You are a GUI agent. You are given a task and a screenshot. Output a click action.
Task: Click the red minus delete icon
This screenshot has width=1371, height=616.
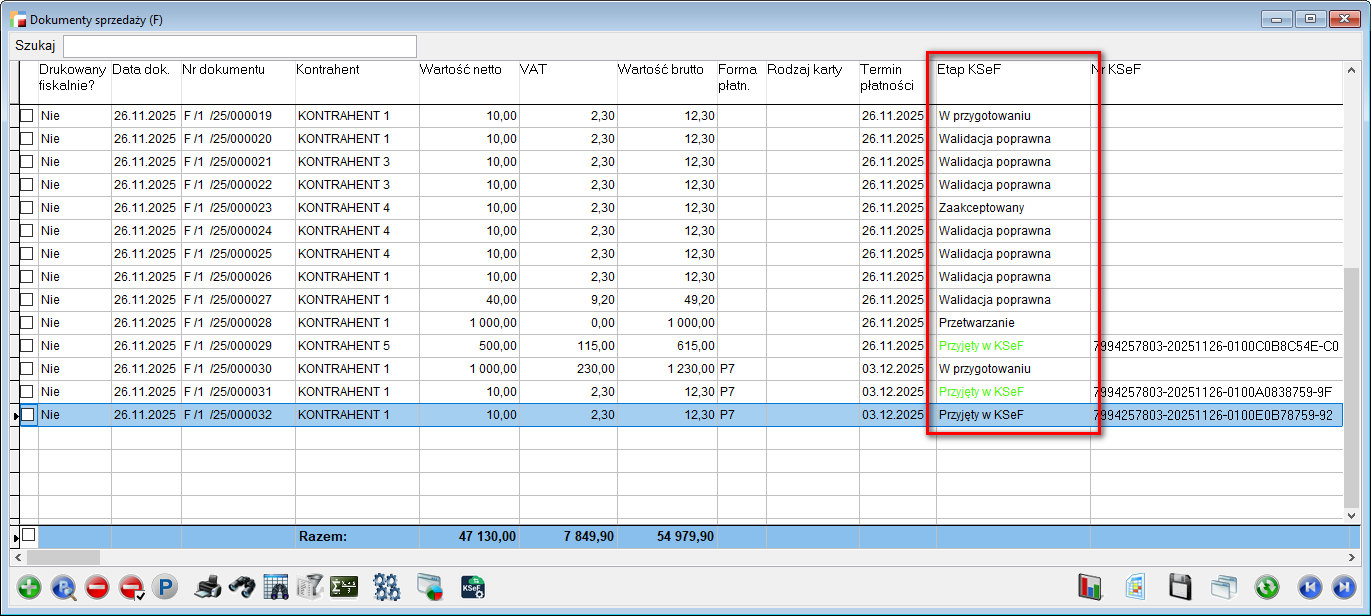[x=97, y=588]
